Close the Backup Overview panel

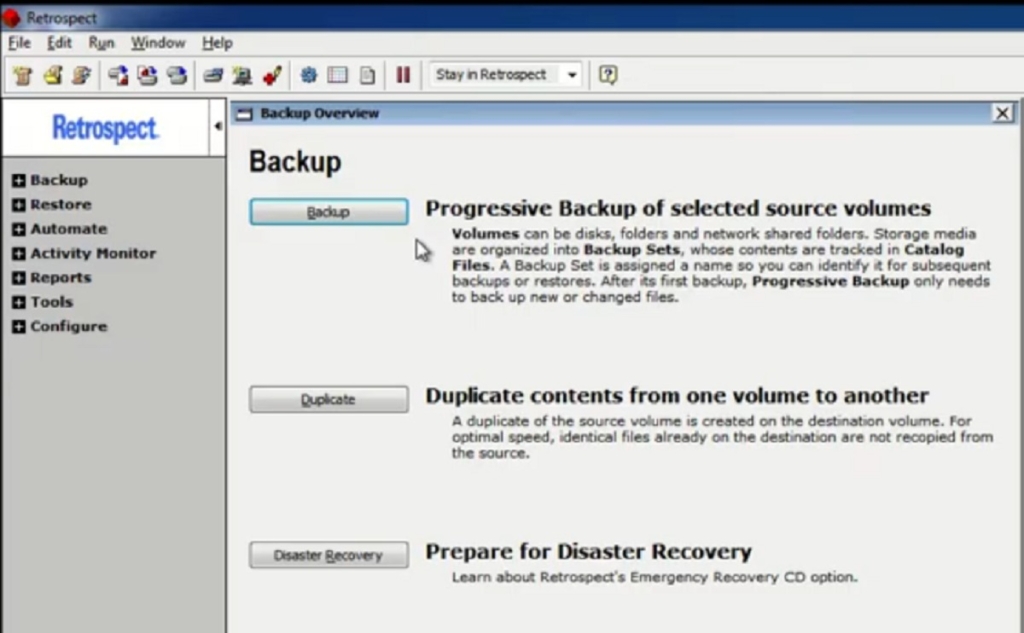click(x=1003, y=114)
